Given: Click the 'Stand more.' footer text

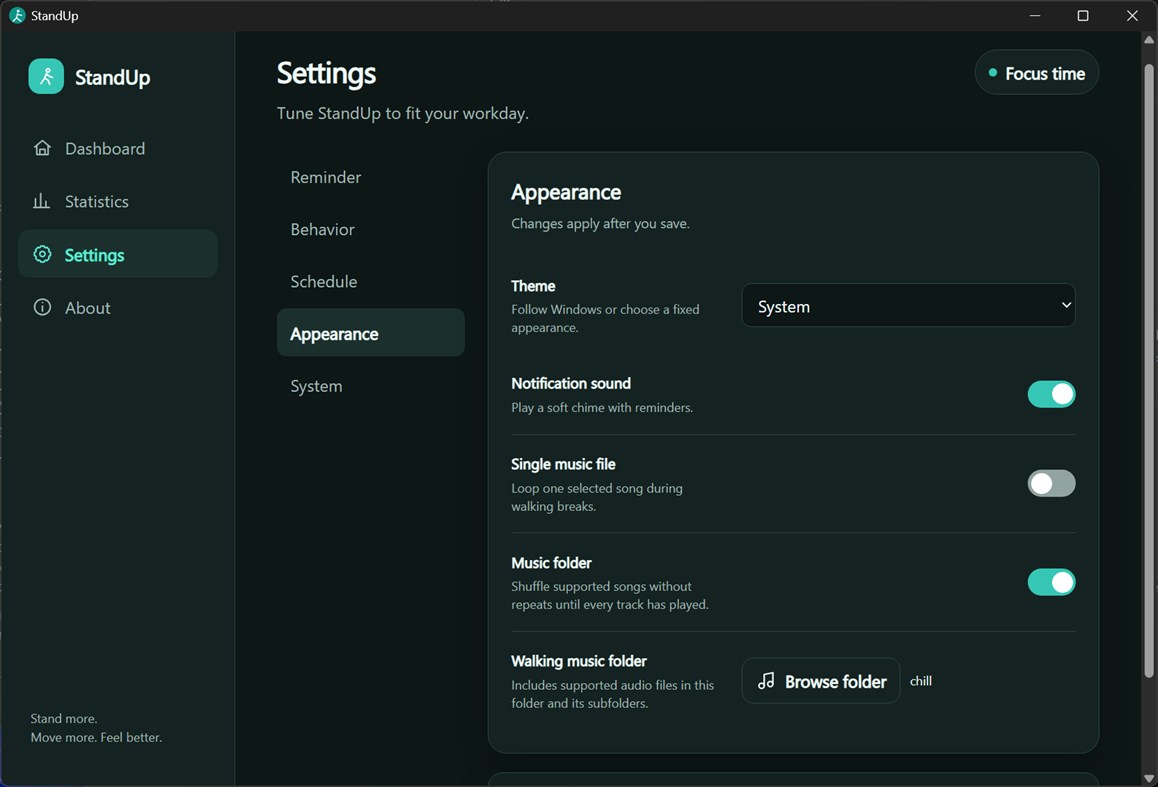Looking at the screenshot, I should point(64,718).
